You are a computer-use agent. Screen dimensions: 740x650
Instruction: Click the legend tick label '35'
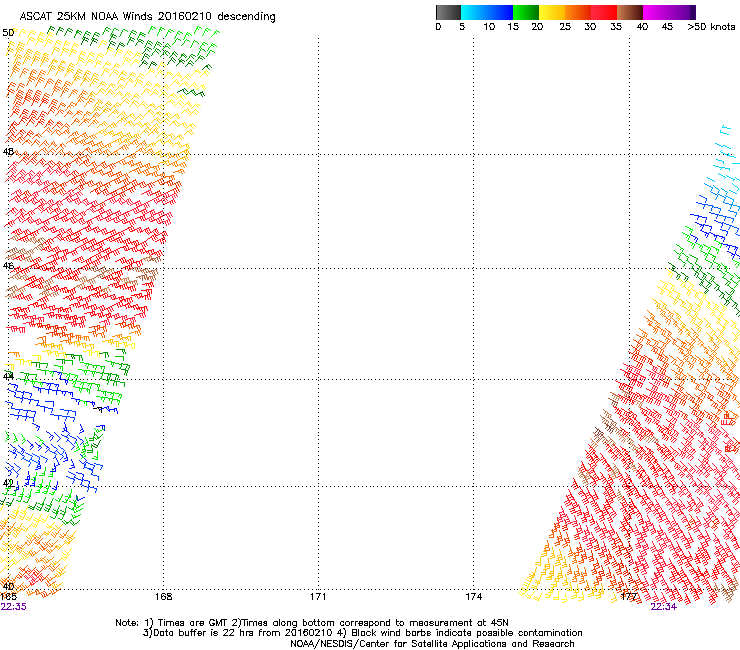coord(616,27)
